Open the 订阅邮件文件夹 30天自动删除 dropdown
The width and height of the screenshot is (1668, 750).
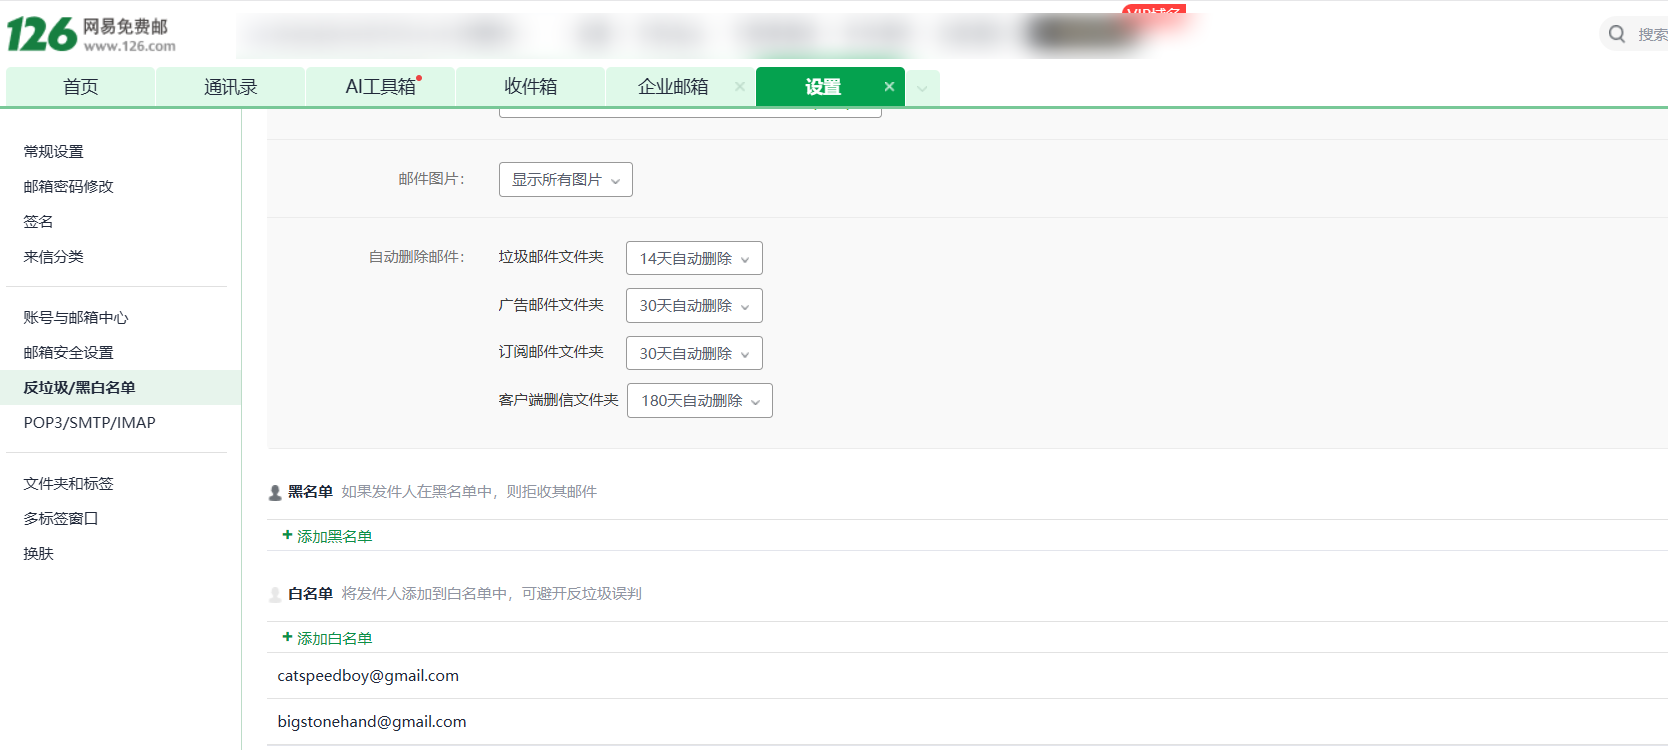[x=694, y=354]
